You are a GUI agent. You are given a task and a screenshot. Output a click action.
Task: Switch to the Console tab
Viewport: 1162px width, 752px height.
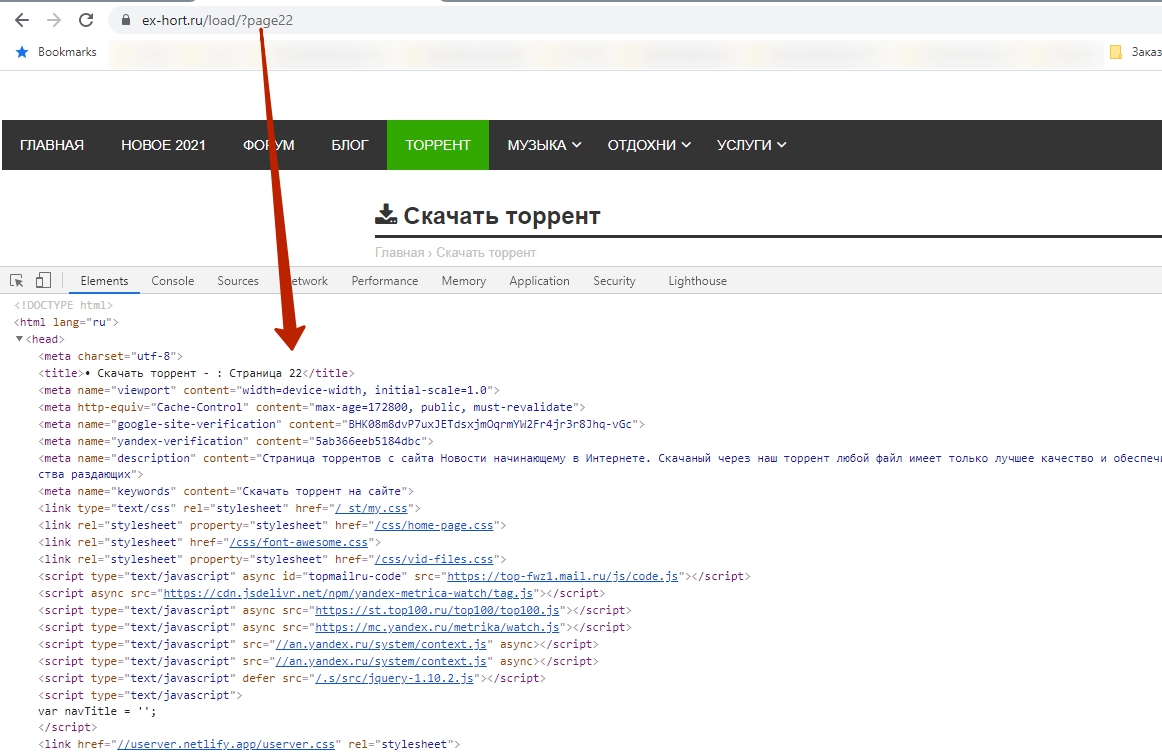(x=173, y=281)
